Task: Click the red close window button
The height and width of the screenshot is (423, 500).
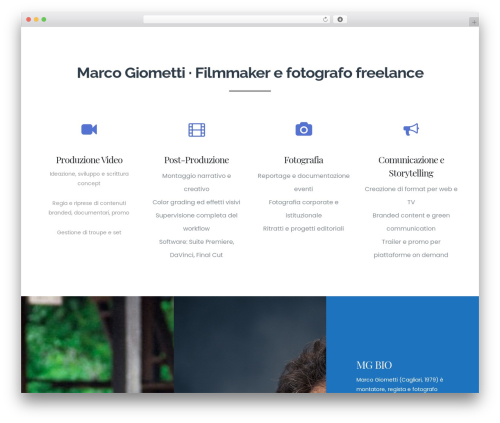Action: click(29, 20)
